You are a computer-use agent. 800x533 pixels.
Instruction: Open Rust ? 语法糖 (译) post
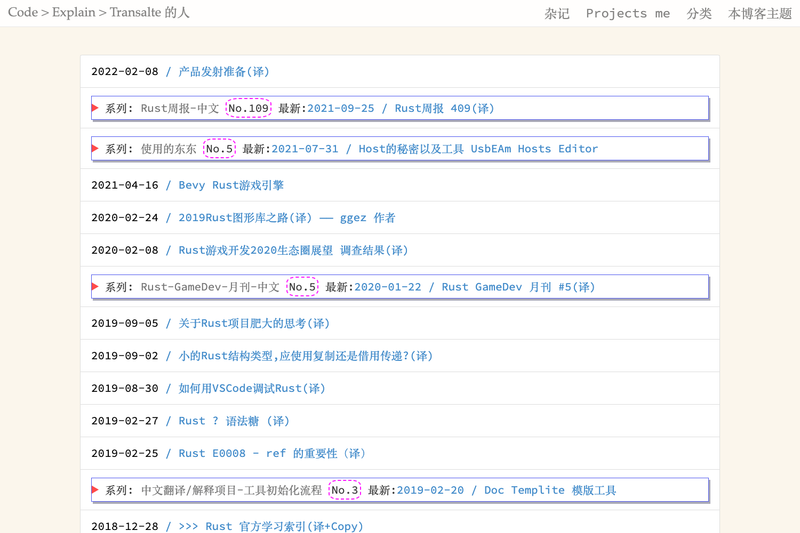pos(234,421)
